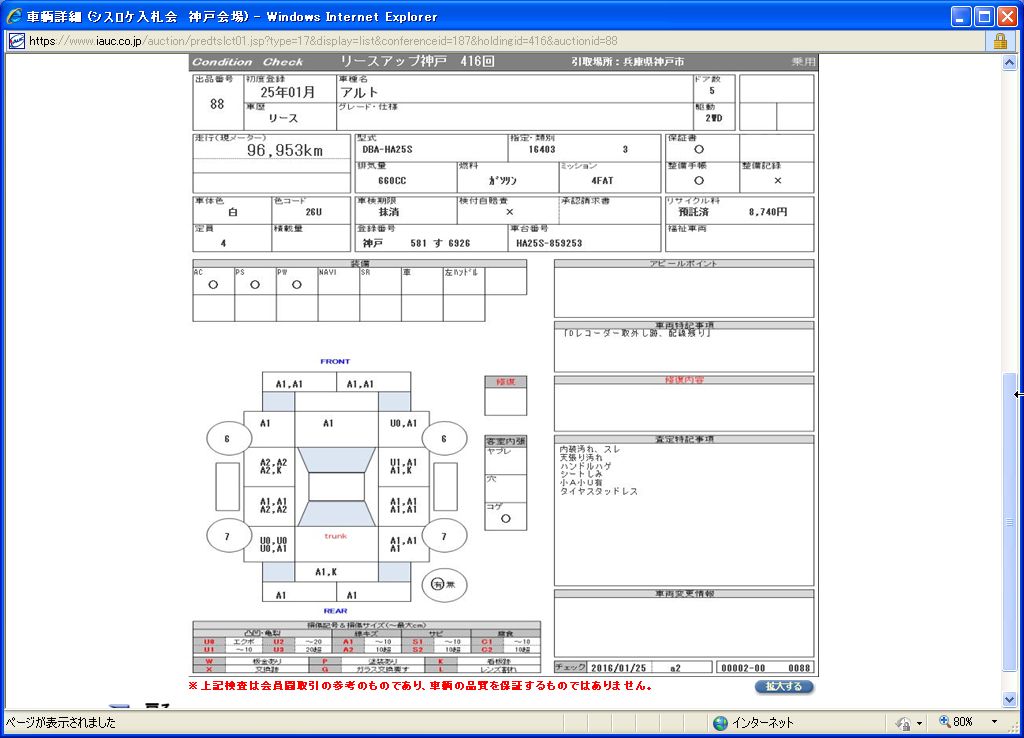Click the PW equipment circle mark
Screen dimensions: 1024x738
(x=297, y=284)
